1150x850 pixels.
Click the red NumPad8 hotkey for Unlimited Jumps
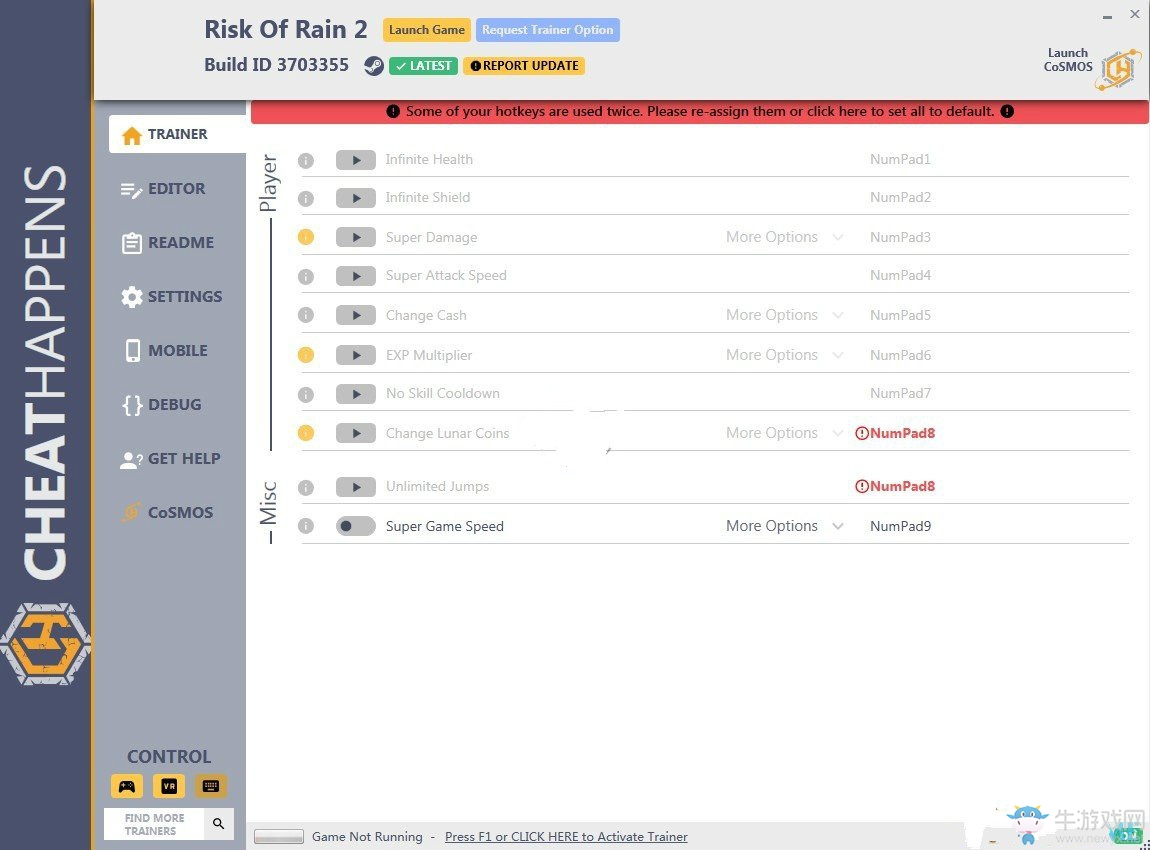click(896, 486)
